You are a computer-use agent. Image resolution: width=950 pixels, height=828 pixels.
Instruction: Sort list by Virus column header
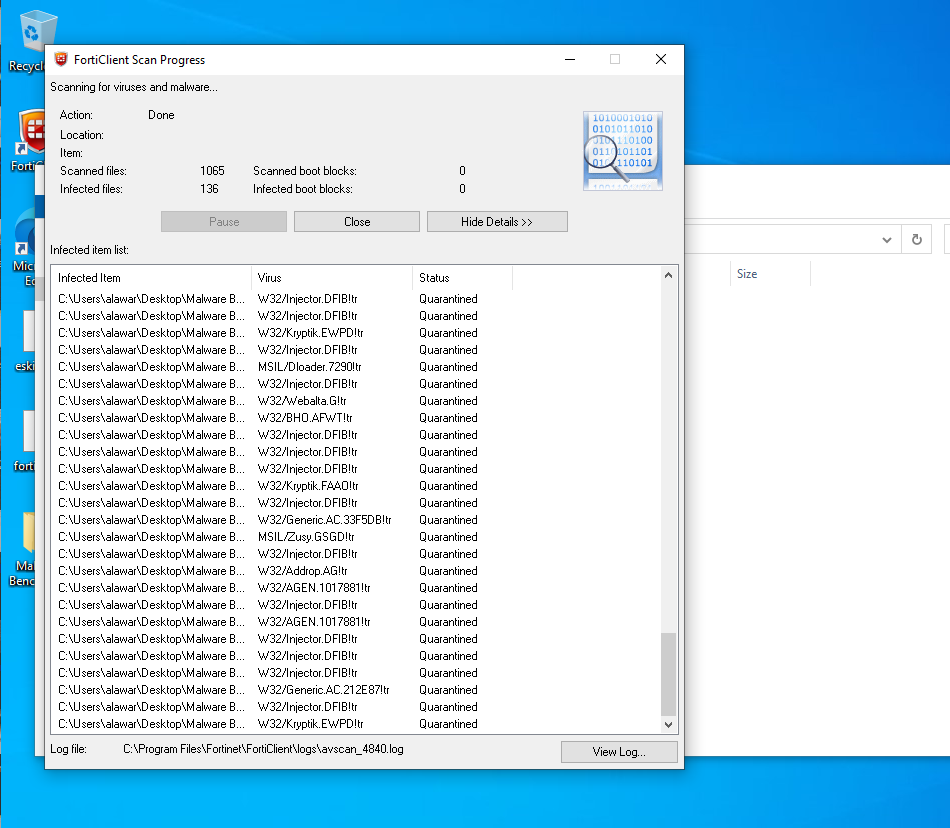(331, 278)
